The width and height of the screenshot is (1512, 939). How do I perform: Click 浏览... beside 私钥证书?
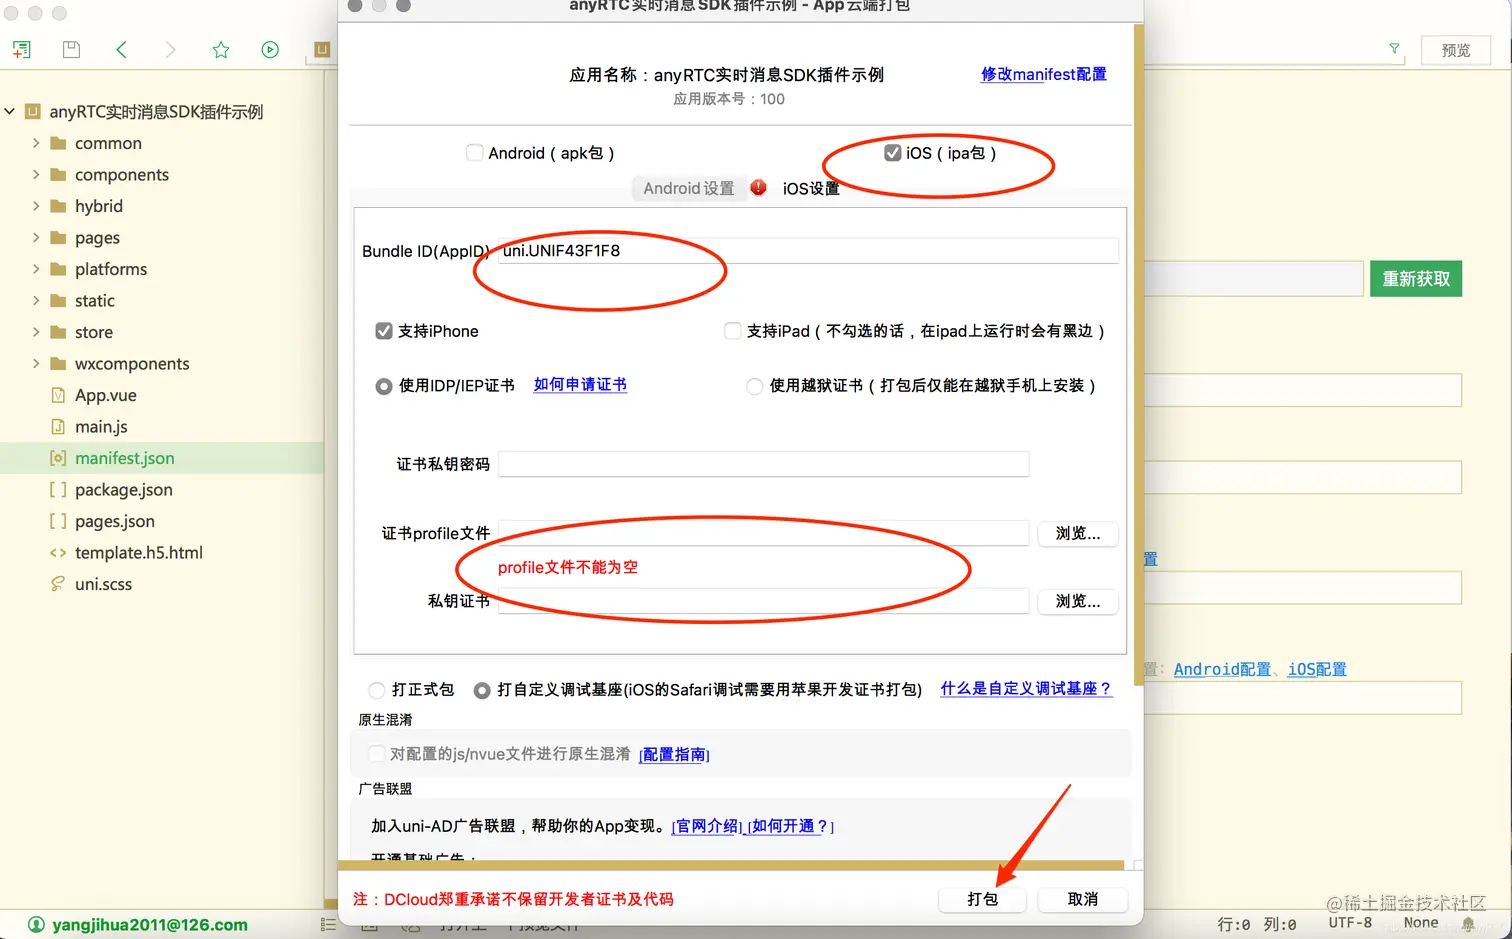(x=1078, y=601)
